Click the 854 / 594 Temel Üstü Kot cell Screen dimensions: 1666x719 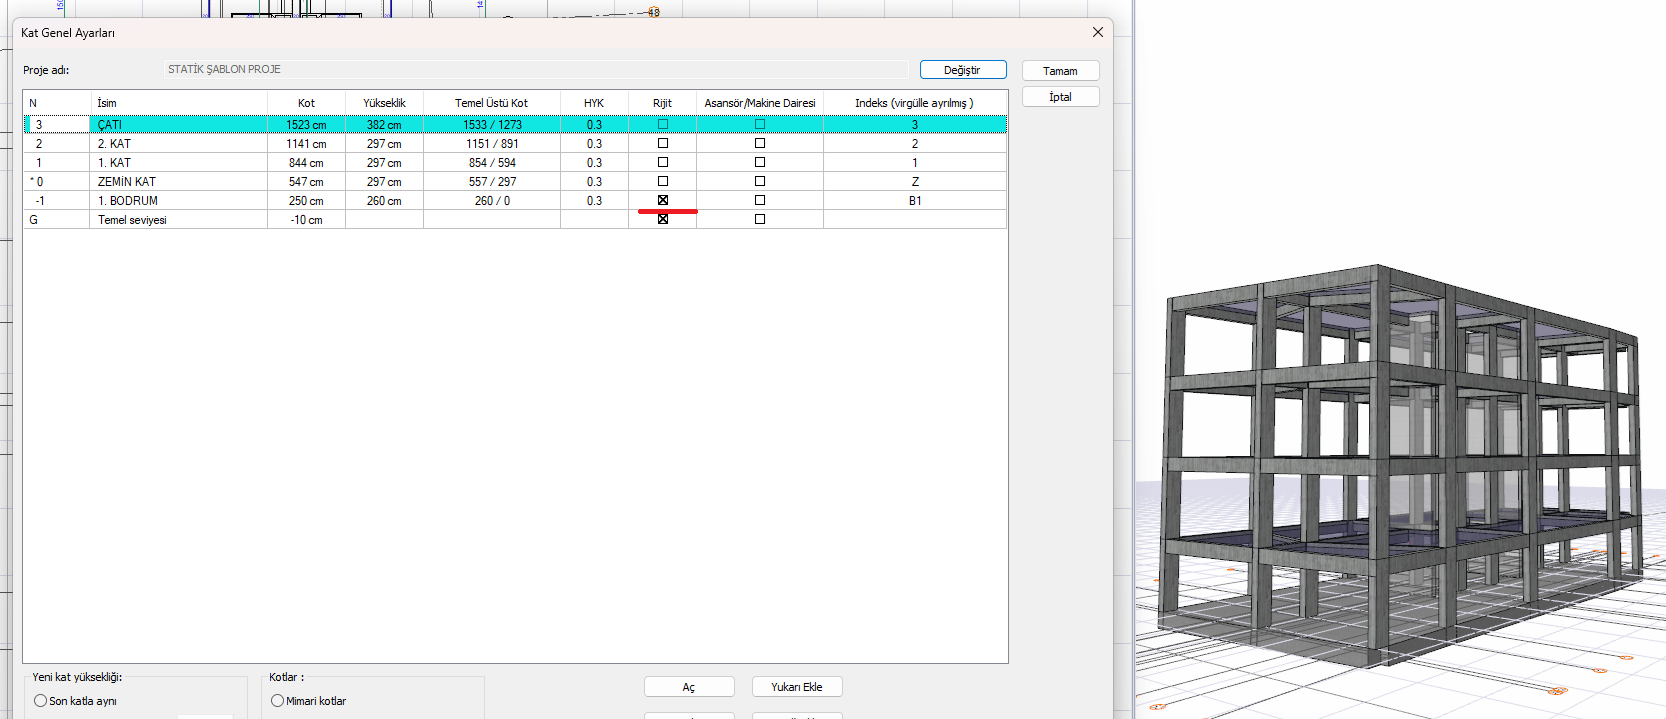[x=492, y=163]
